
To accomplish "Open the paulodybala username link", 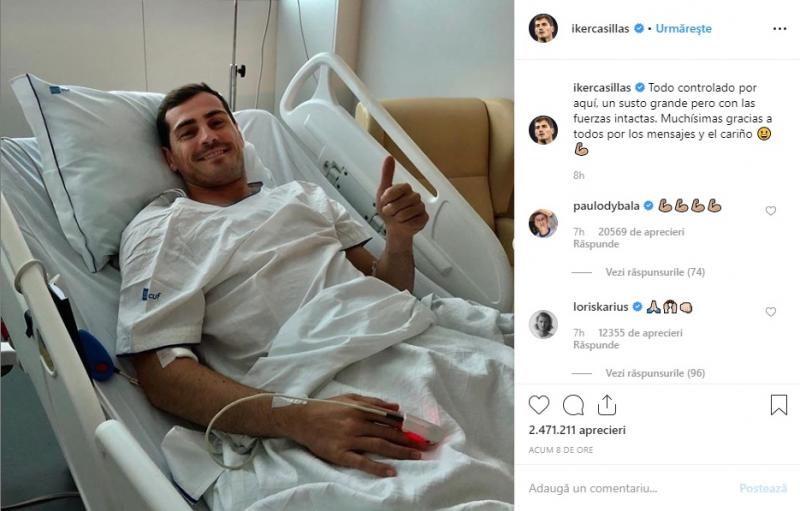I will pyautogui.click(x=606, y=206).
